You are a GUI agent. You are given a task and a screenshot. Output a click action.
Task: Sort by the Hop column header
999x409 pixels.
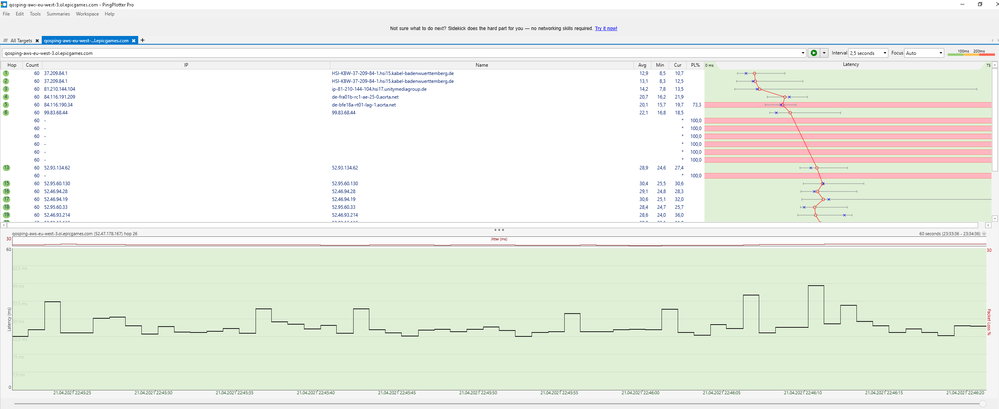pyautogui.click(x=11, y=65)
